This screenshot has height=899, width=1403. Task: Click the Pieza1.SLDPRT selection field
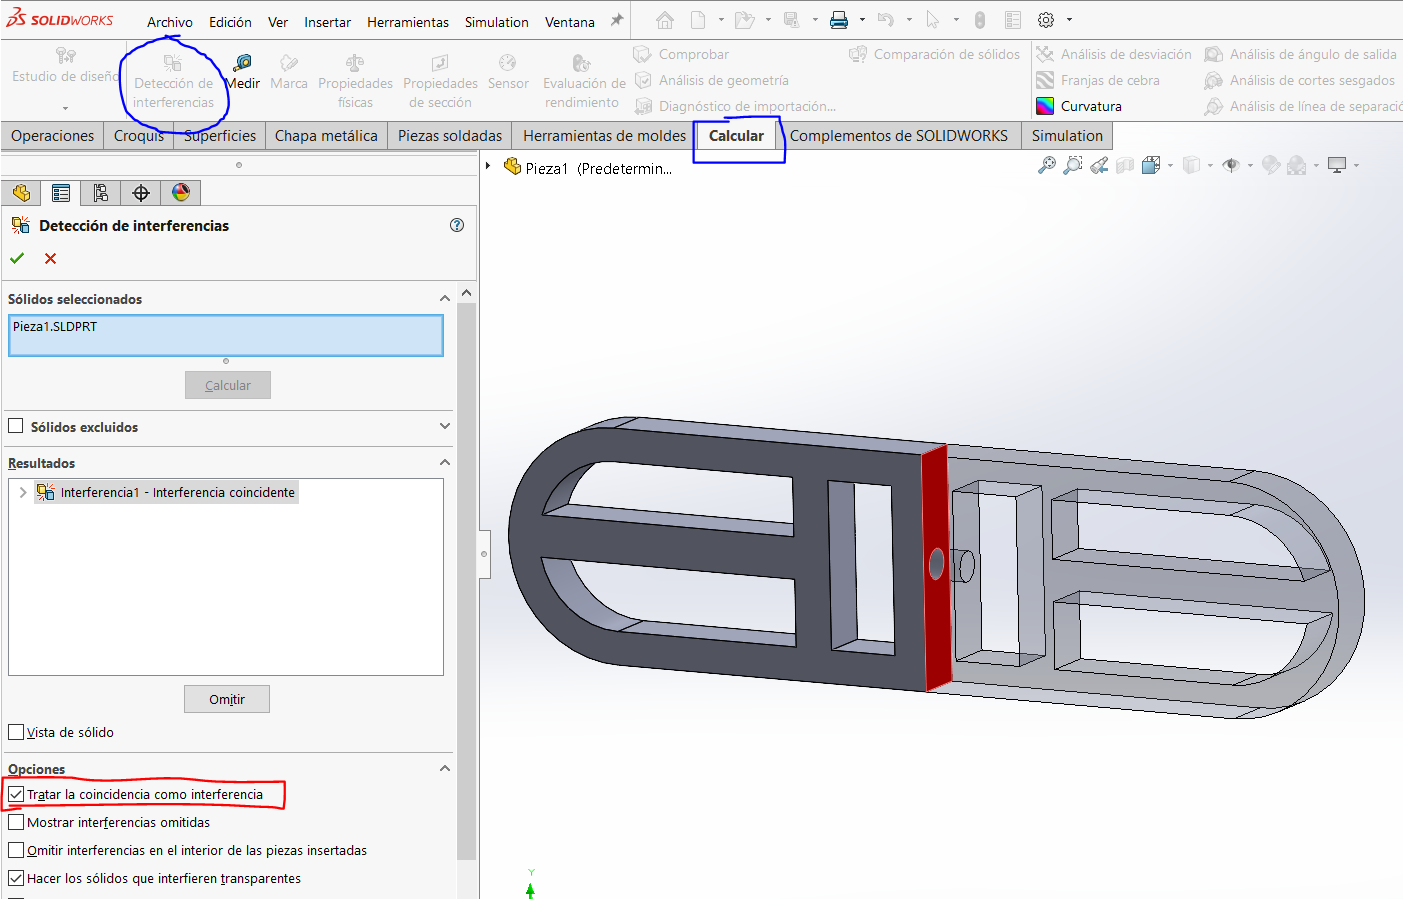pos(226,335)
